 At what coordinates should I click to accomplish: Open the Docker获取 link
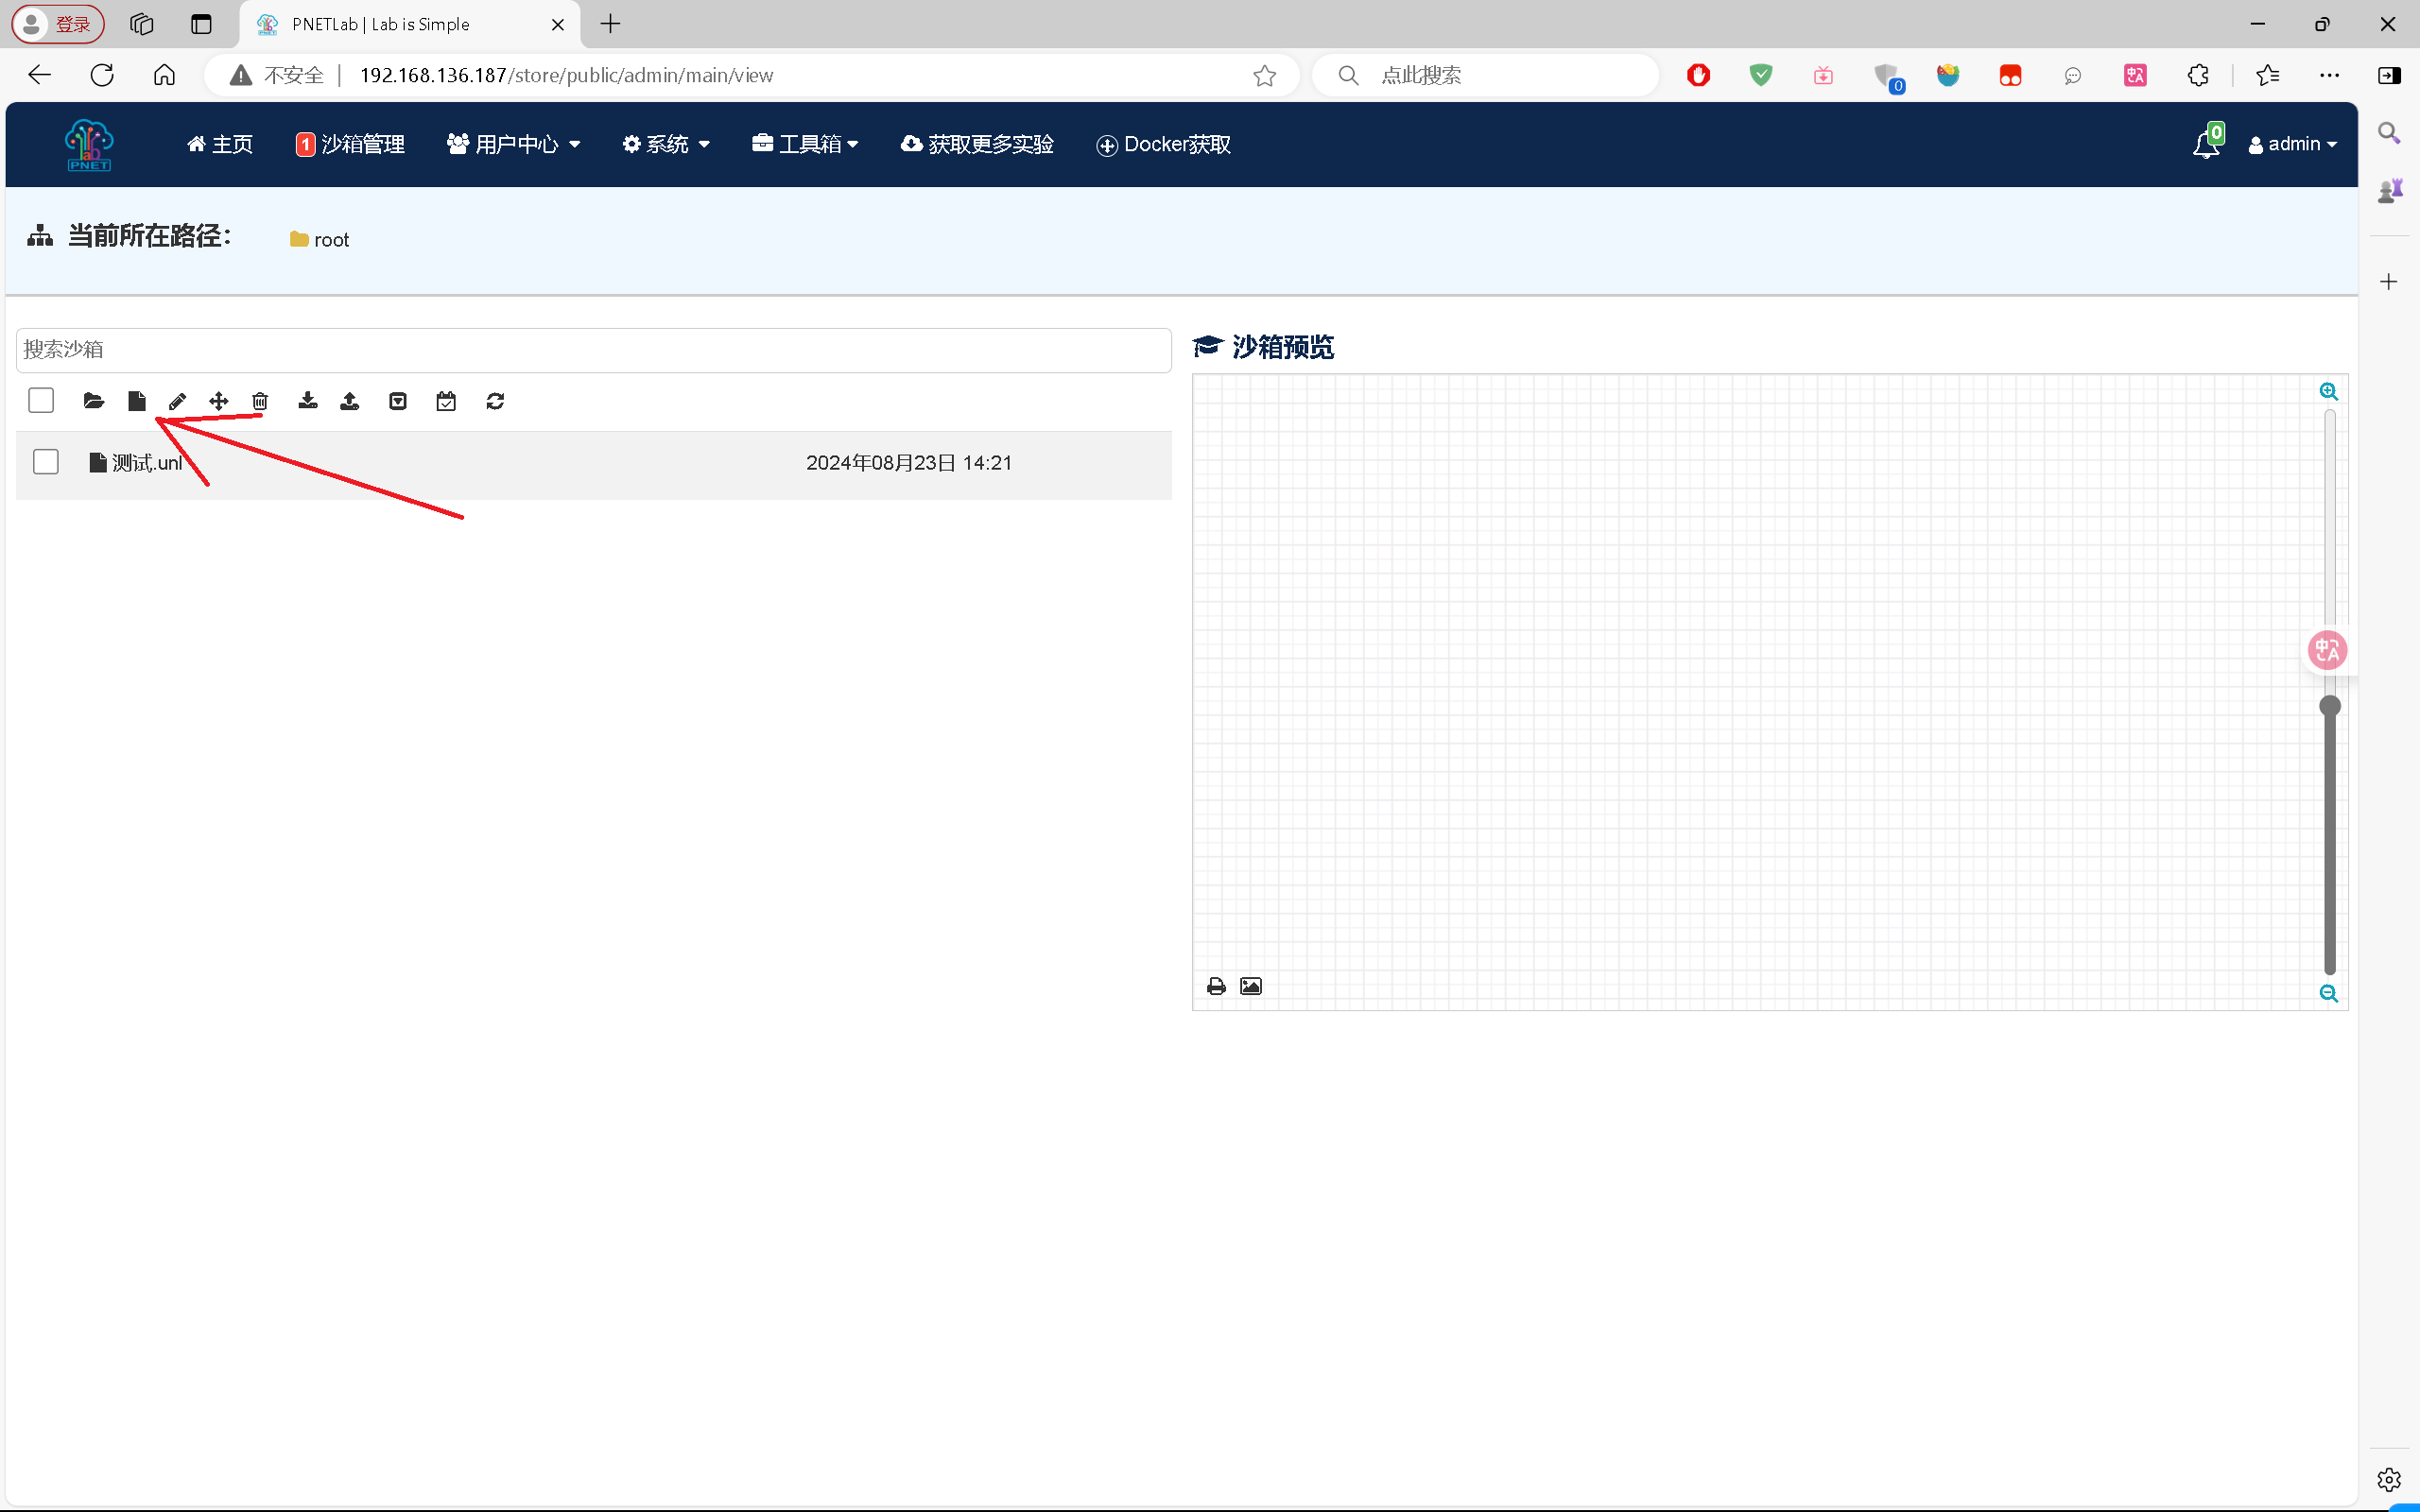tap(1164, 144)
